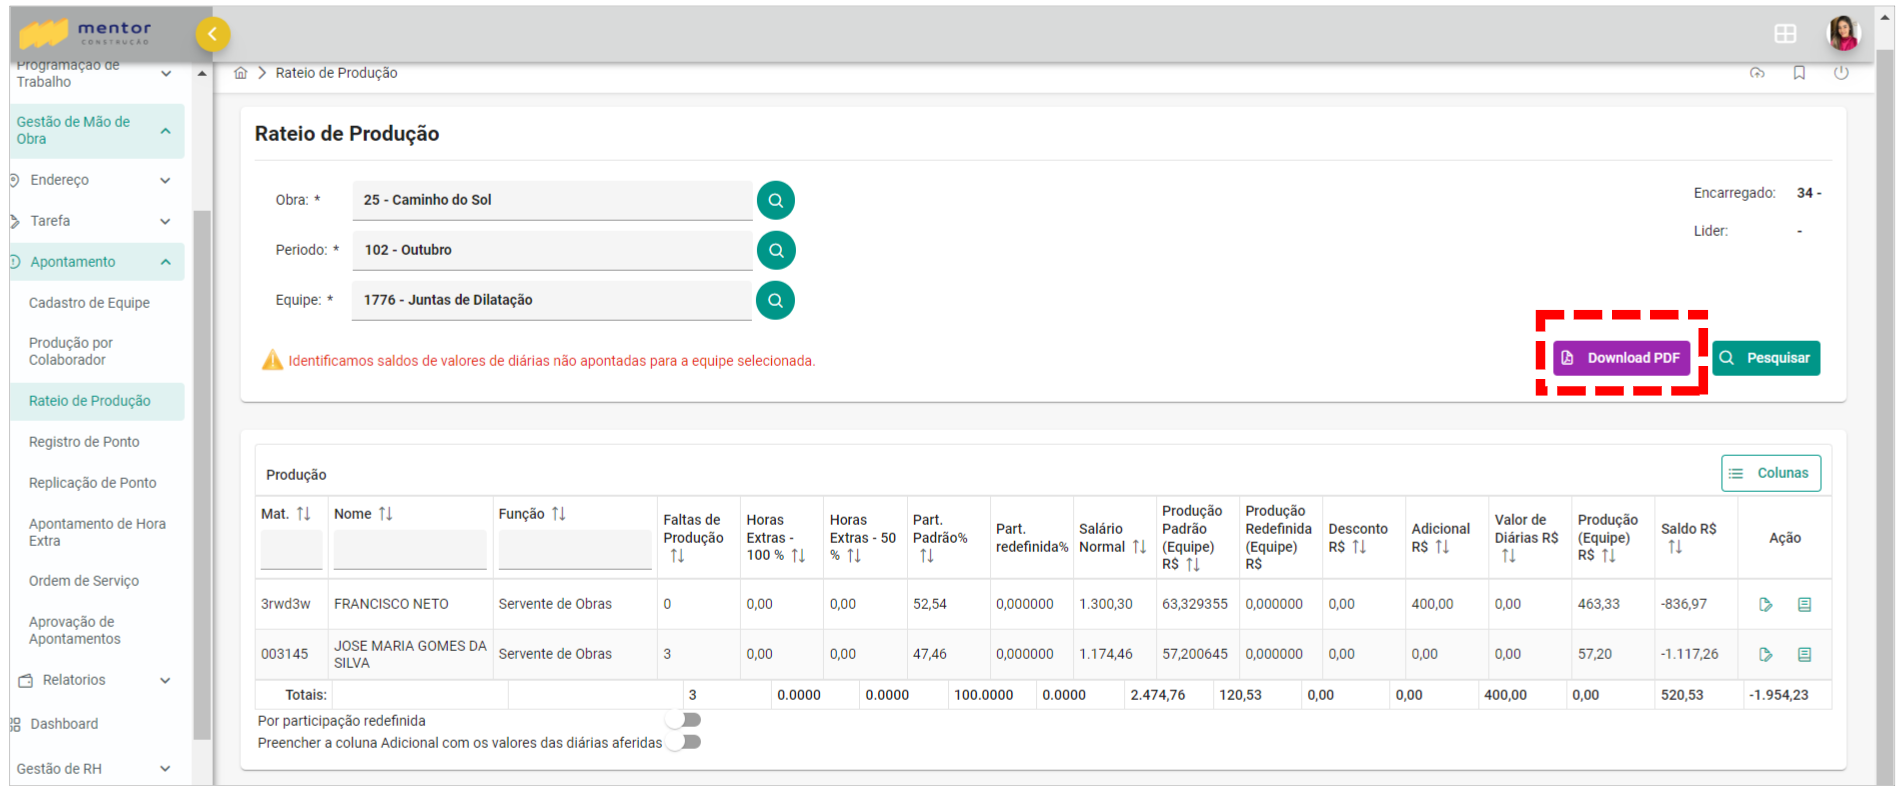Open Cadastro de Equipe menu item

point(89,303)
